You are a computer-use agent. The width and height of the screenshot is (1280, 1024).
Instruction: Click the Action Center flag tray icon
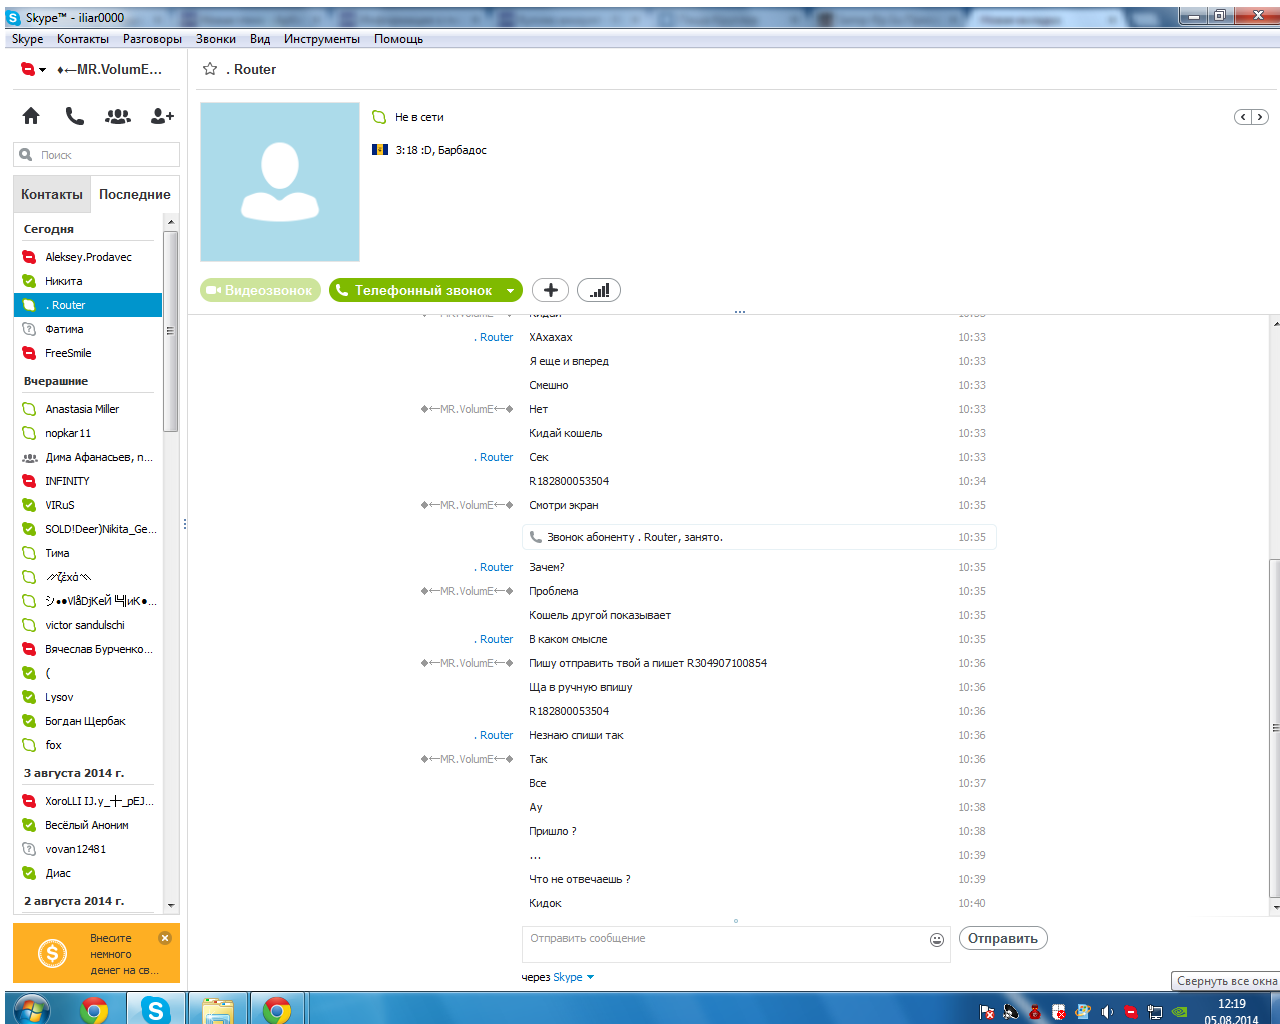pos(987,1012)
